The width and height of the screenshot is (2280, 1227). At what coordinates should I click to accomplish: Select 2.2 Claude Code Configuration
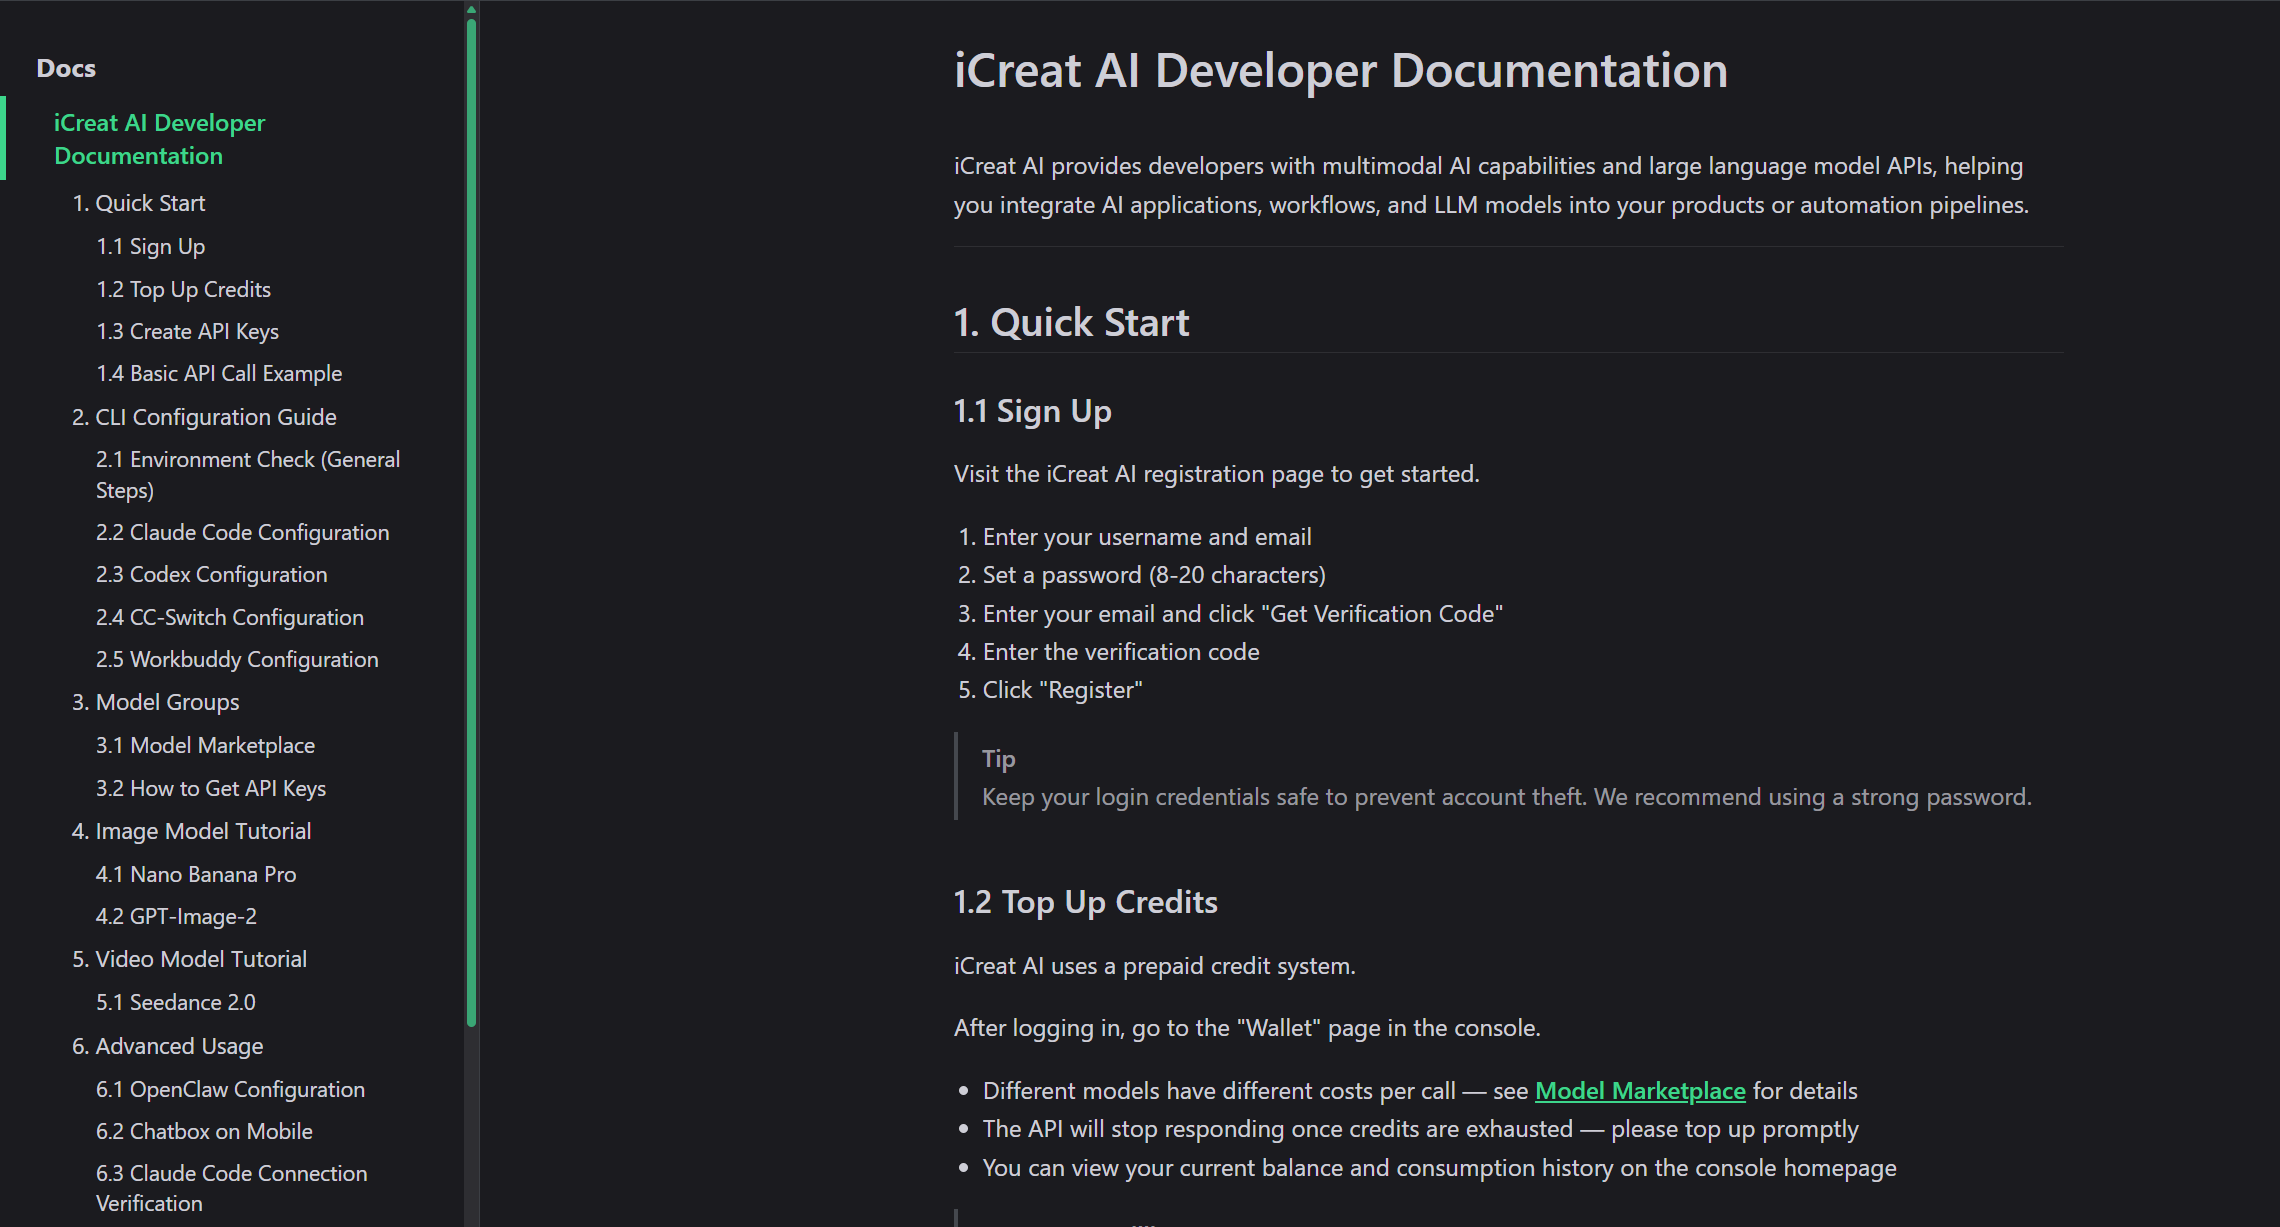(x=242, y=532)
